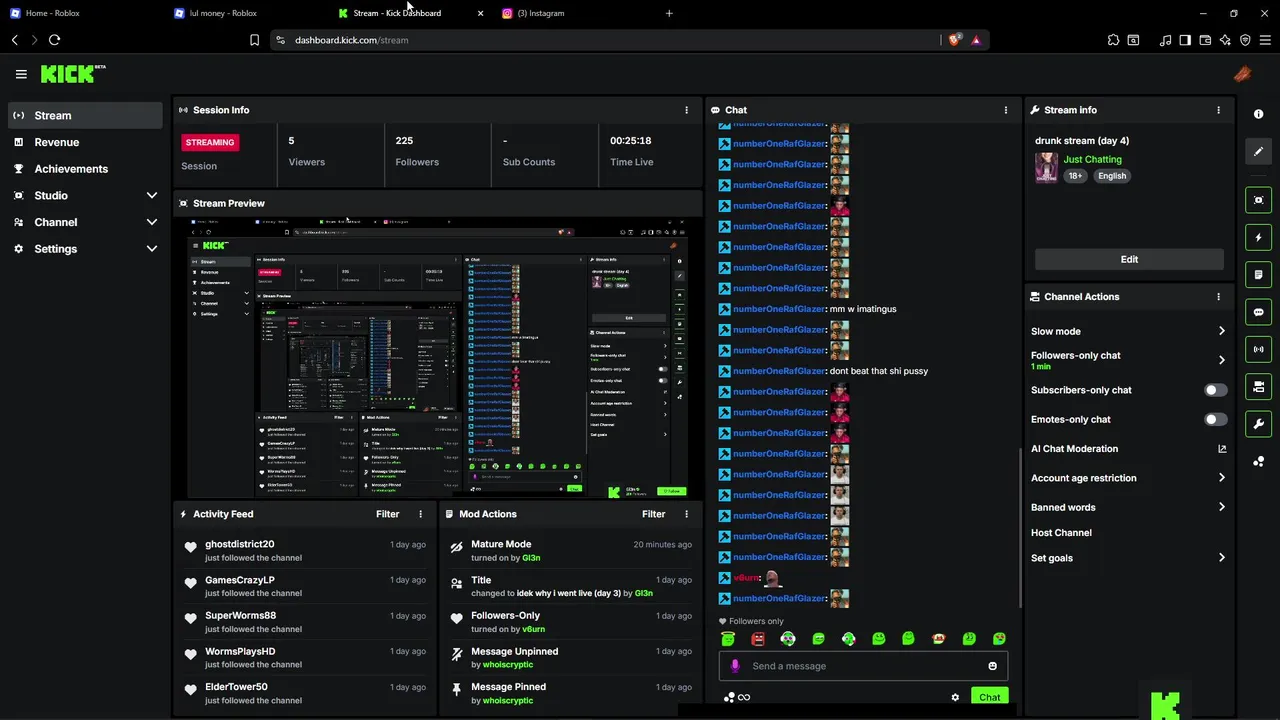Open the Mod Actions three-dot menu

click(686, 514)
